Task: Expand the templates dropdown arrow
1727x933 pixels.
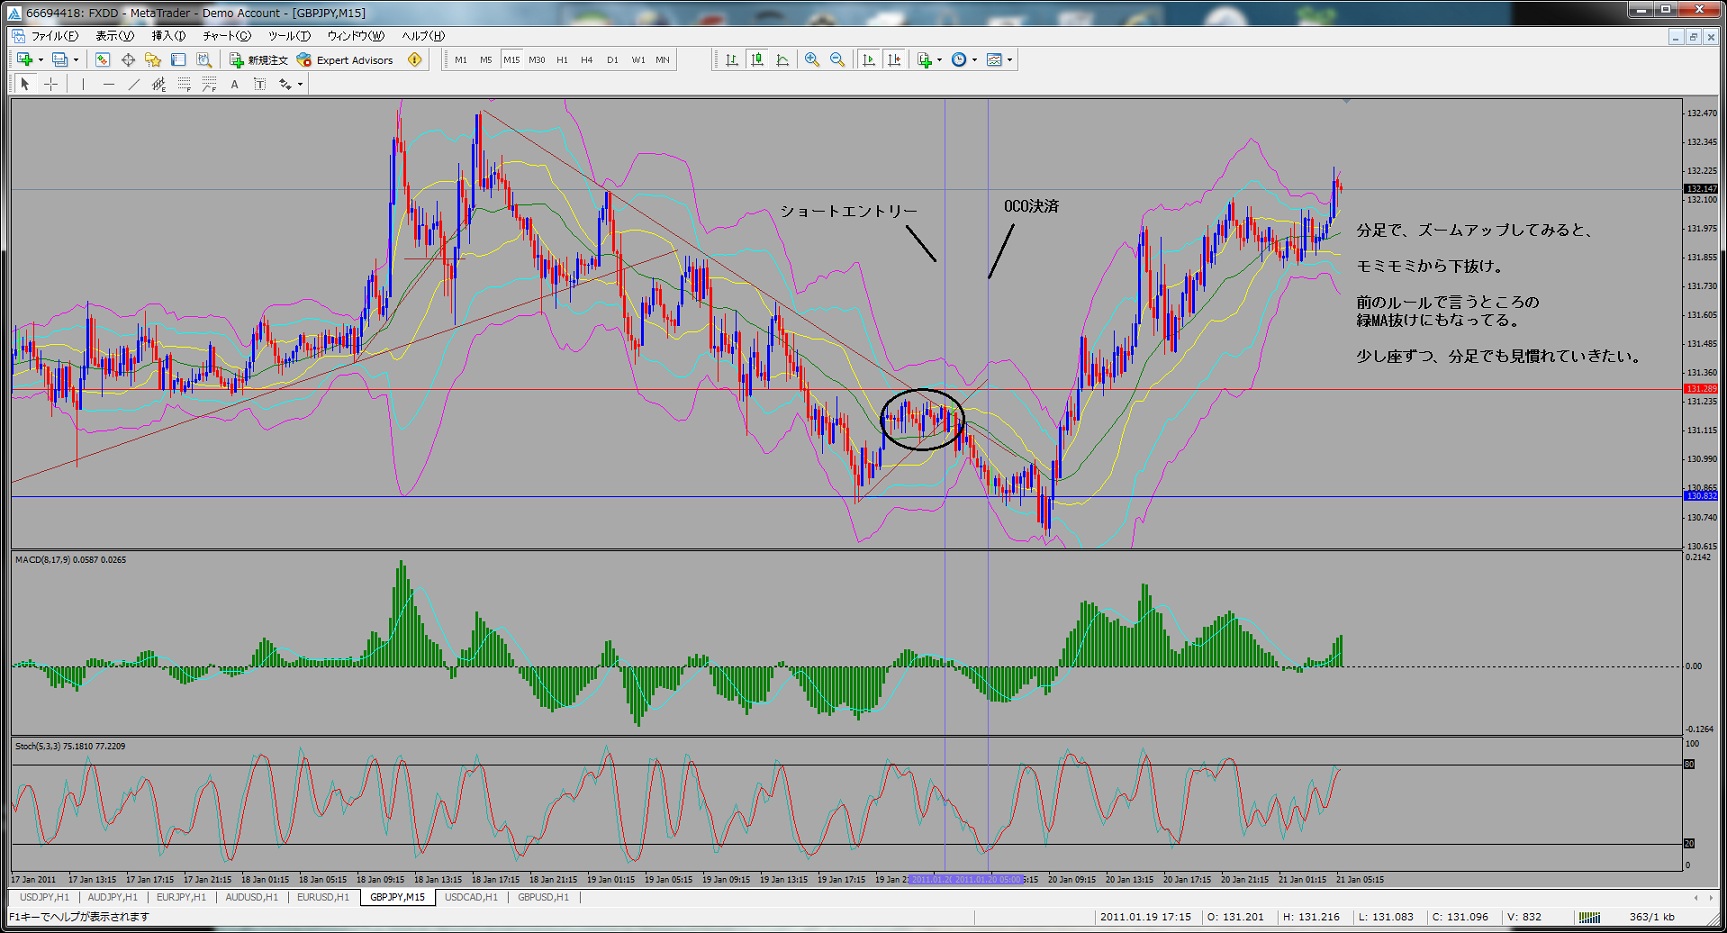Action: tap(1010, 60)
